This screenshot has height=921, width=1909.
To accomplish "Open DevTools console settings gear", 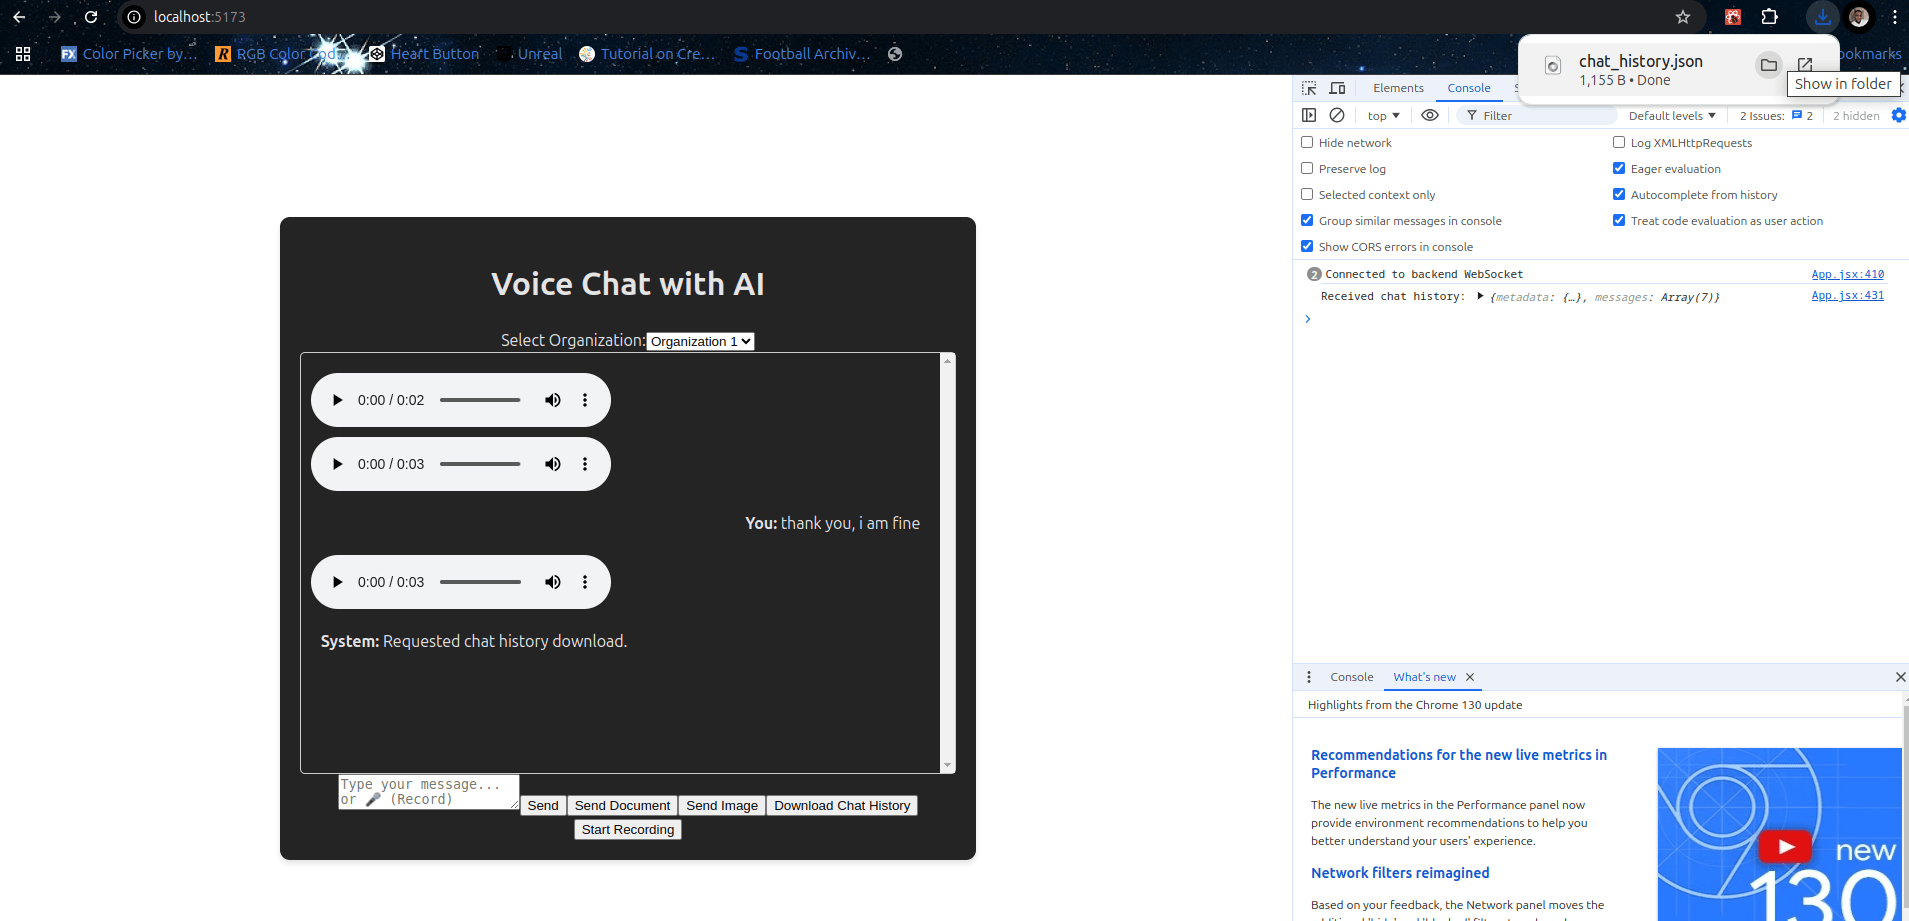I will [1899, 115].
